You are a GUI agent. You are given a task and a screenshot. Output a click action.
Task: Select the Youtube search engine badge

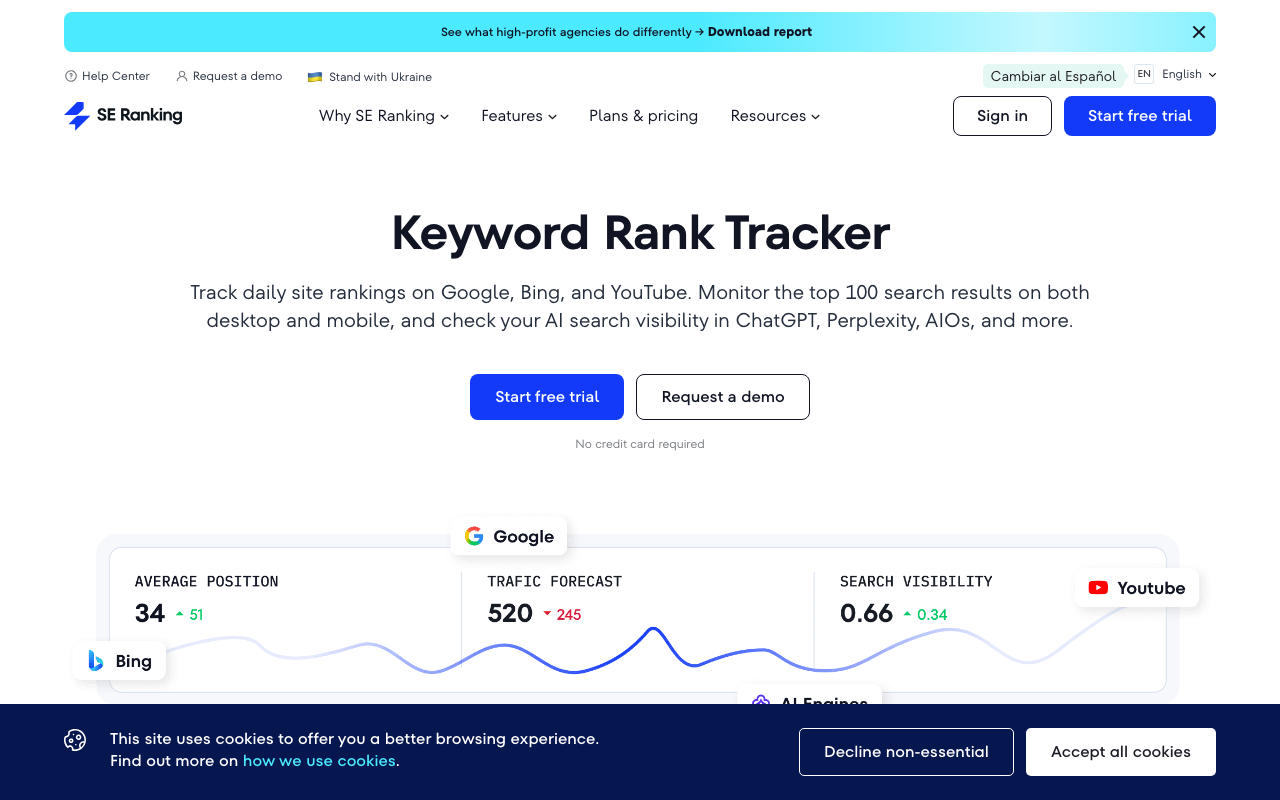pos(1136,588)
